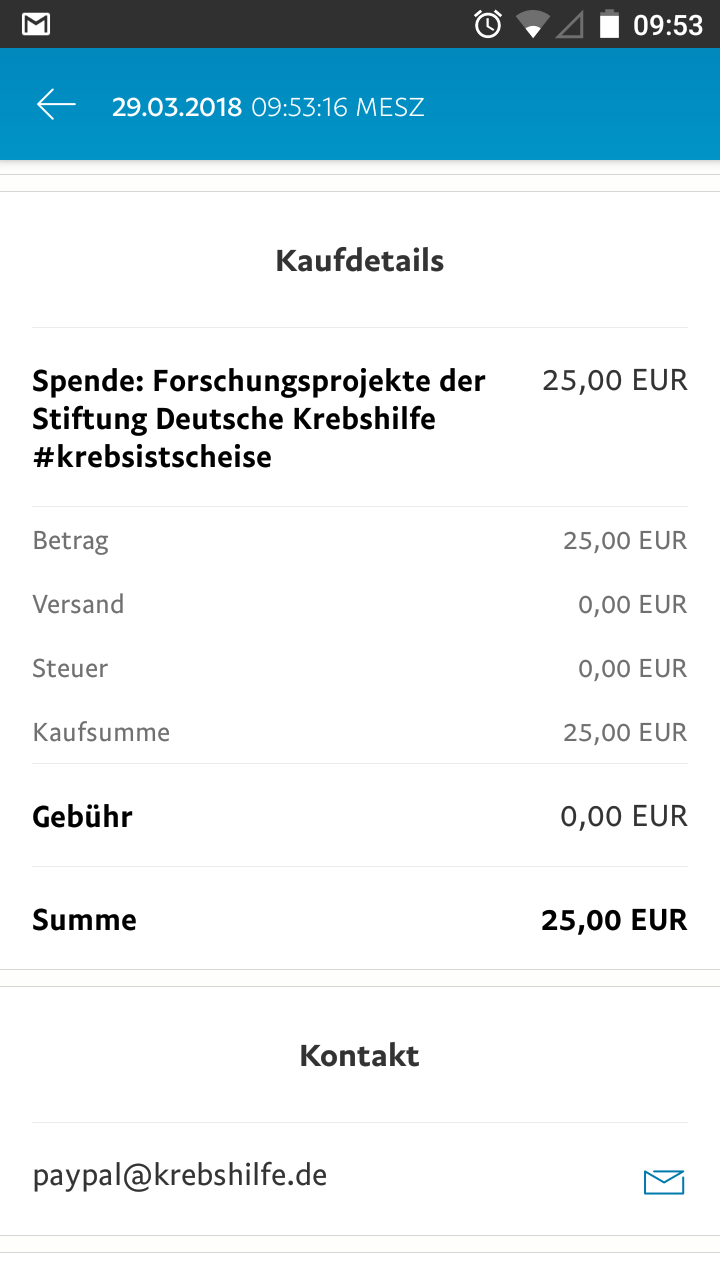The width and height of the screenshot is (720, 1280).
Task: Tap the Kontakt section heading
Action: [x=360, y=1056]
